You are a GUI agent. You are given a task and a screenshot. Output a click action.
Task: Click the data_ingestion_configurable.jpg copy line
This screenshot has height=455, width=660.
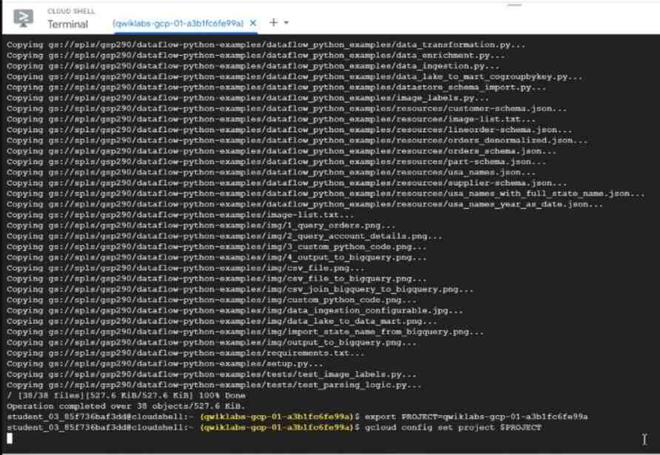(235, 311)
